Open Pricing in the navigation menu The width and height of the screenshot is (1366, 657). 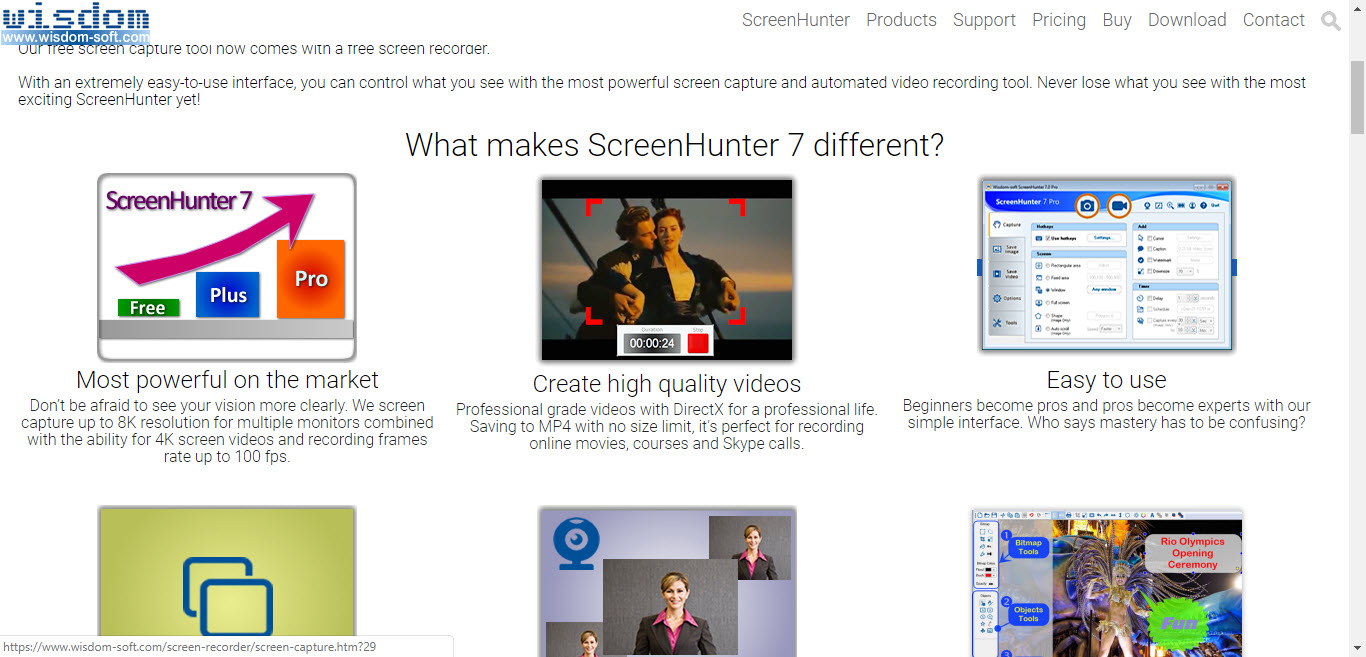coord(1059,19)
